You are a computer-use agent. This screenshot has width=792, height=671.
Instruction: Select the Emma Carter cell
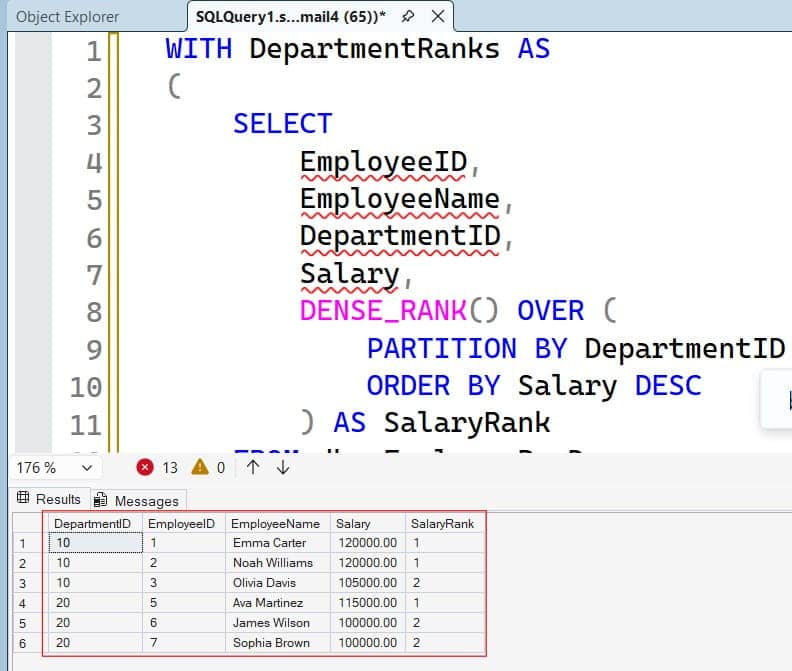[x=278, y=543]
